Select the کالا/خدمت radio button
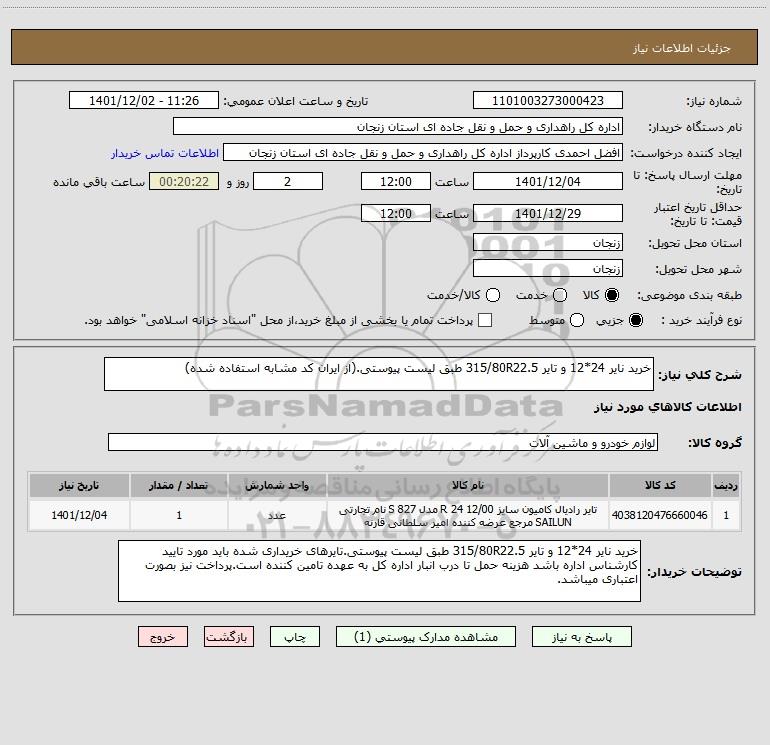 (493, 295)
